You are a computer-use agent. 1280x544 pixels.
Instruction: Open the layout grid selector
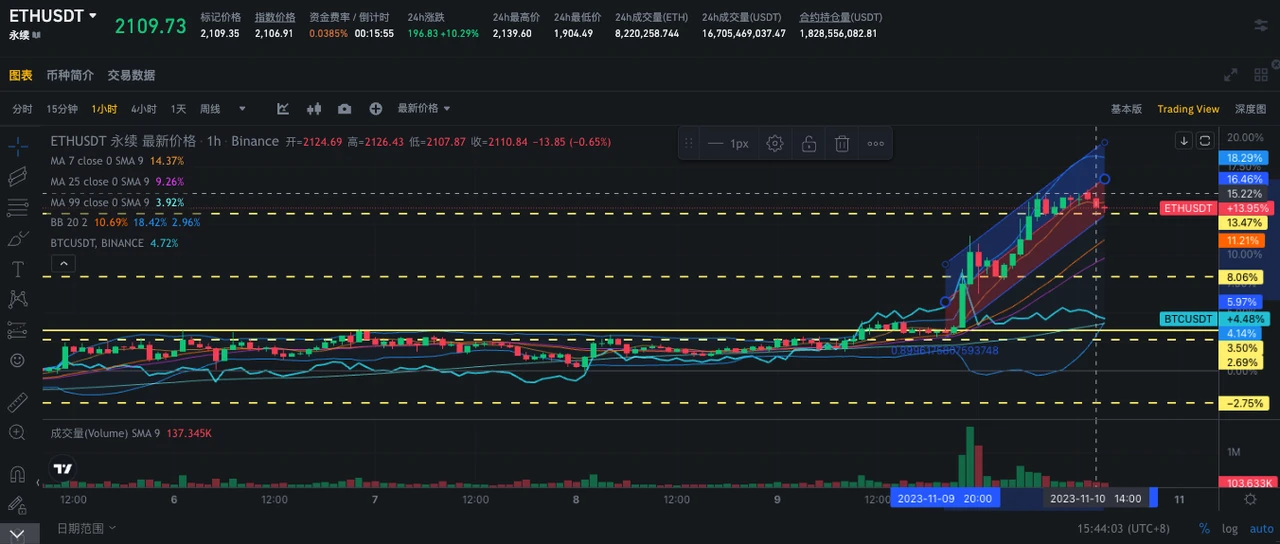point(1259,75)
